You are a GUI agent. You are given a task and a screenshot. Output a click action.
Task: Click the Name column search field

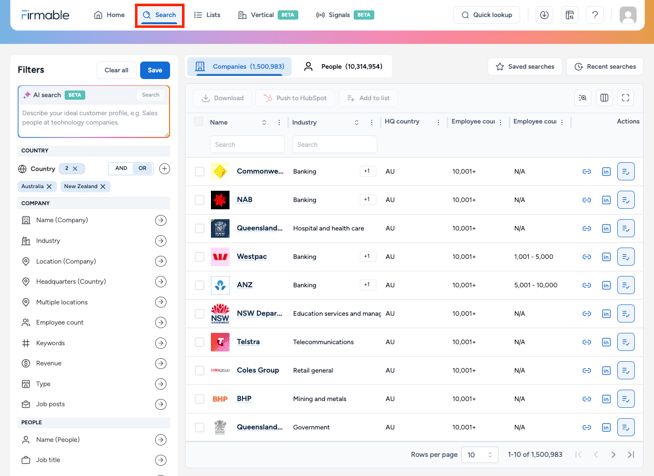coord(247,144)
